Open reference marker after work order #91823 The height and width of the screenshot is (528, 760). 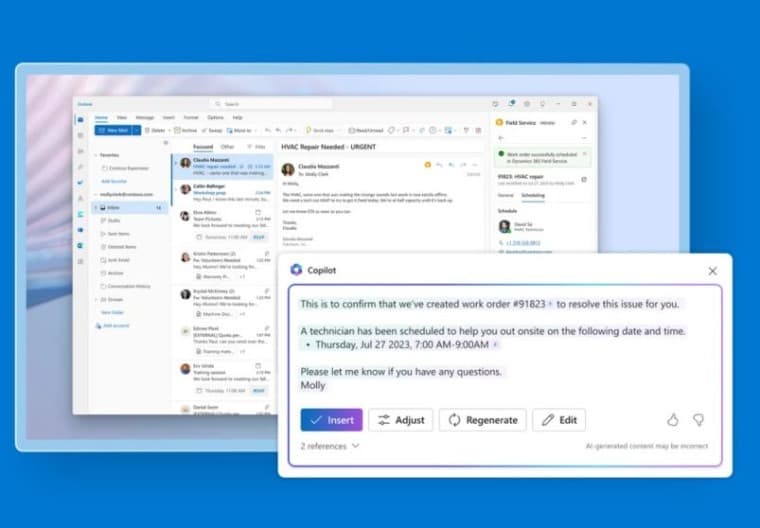coord(550,304)
